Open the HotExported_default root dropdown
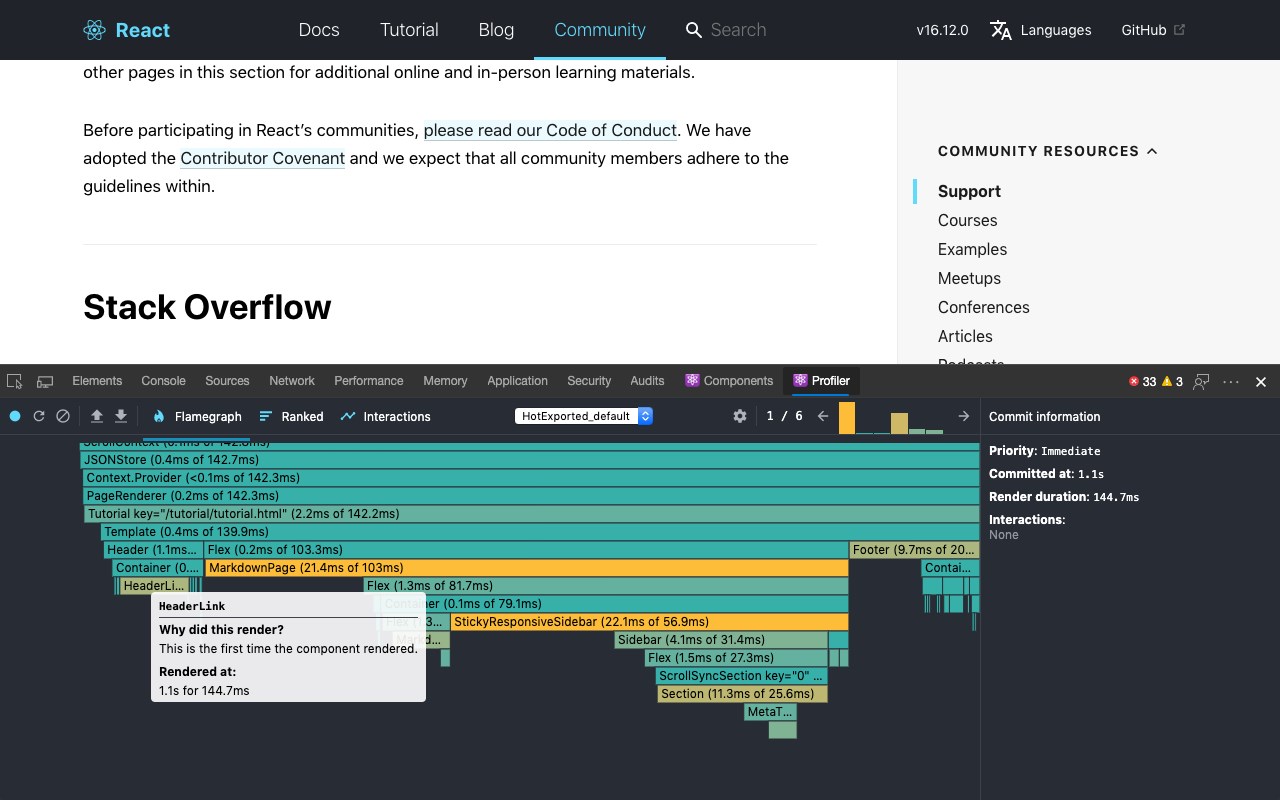Viewport: 1280px width, 800px height. (584, 416)
